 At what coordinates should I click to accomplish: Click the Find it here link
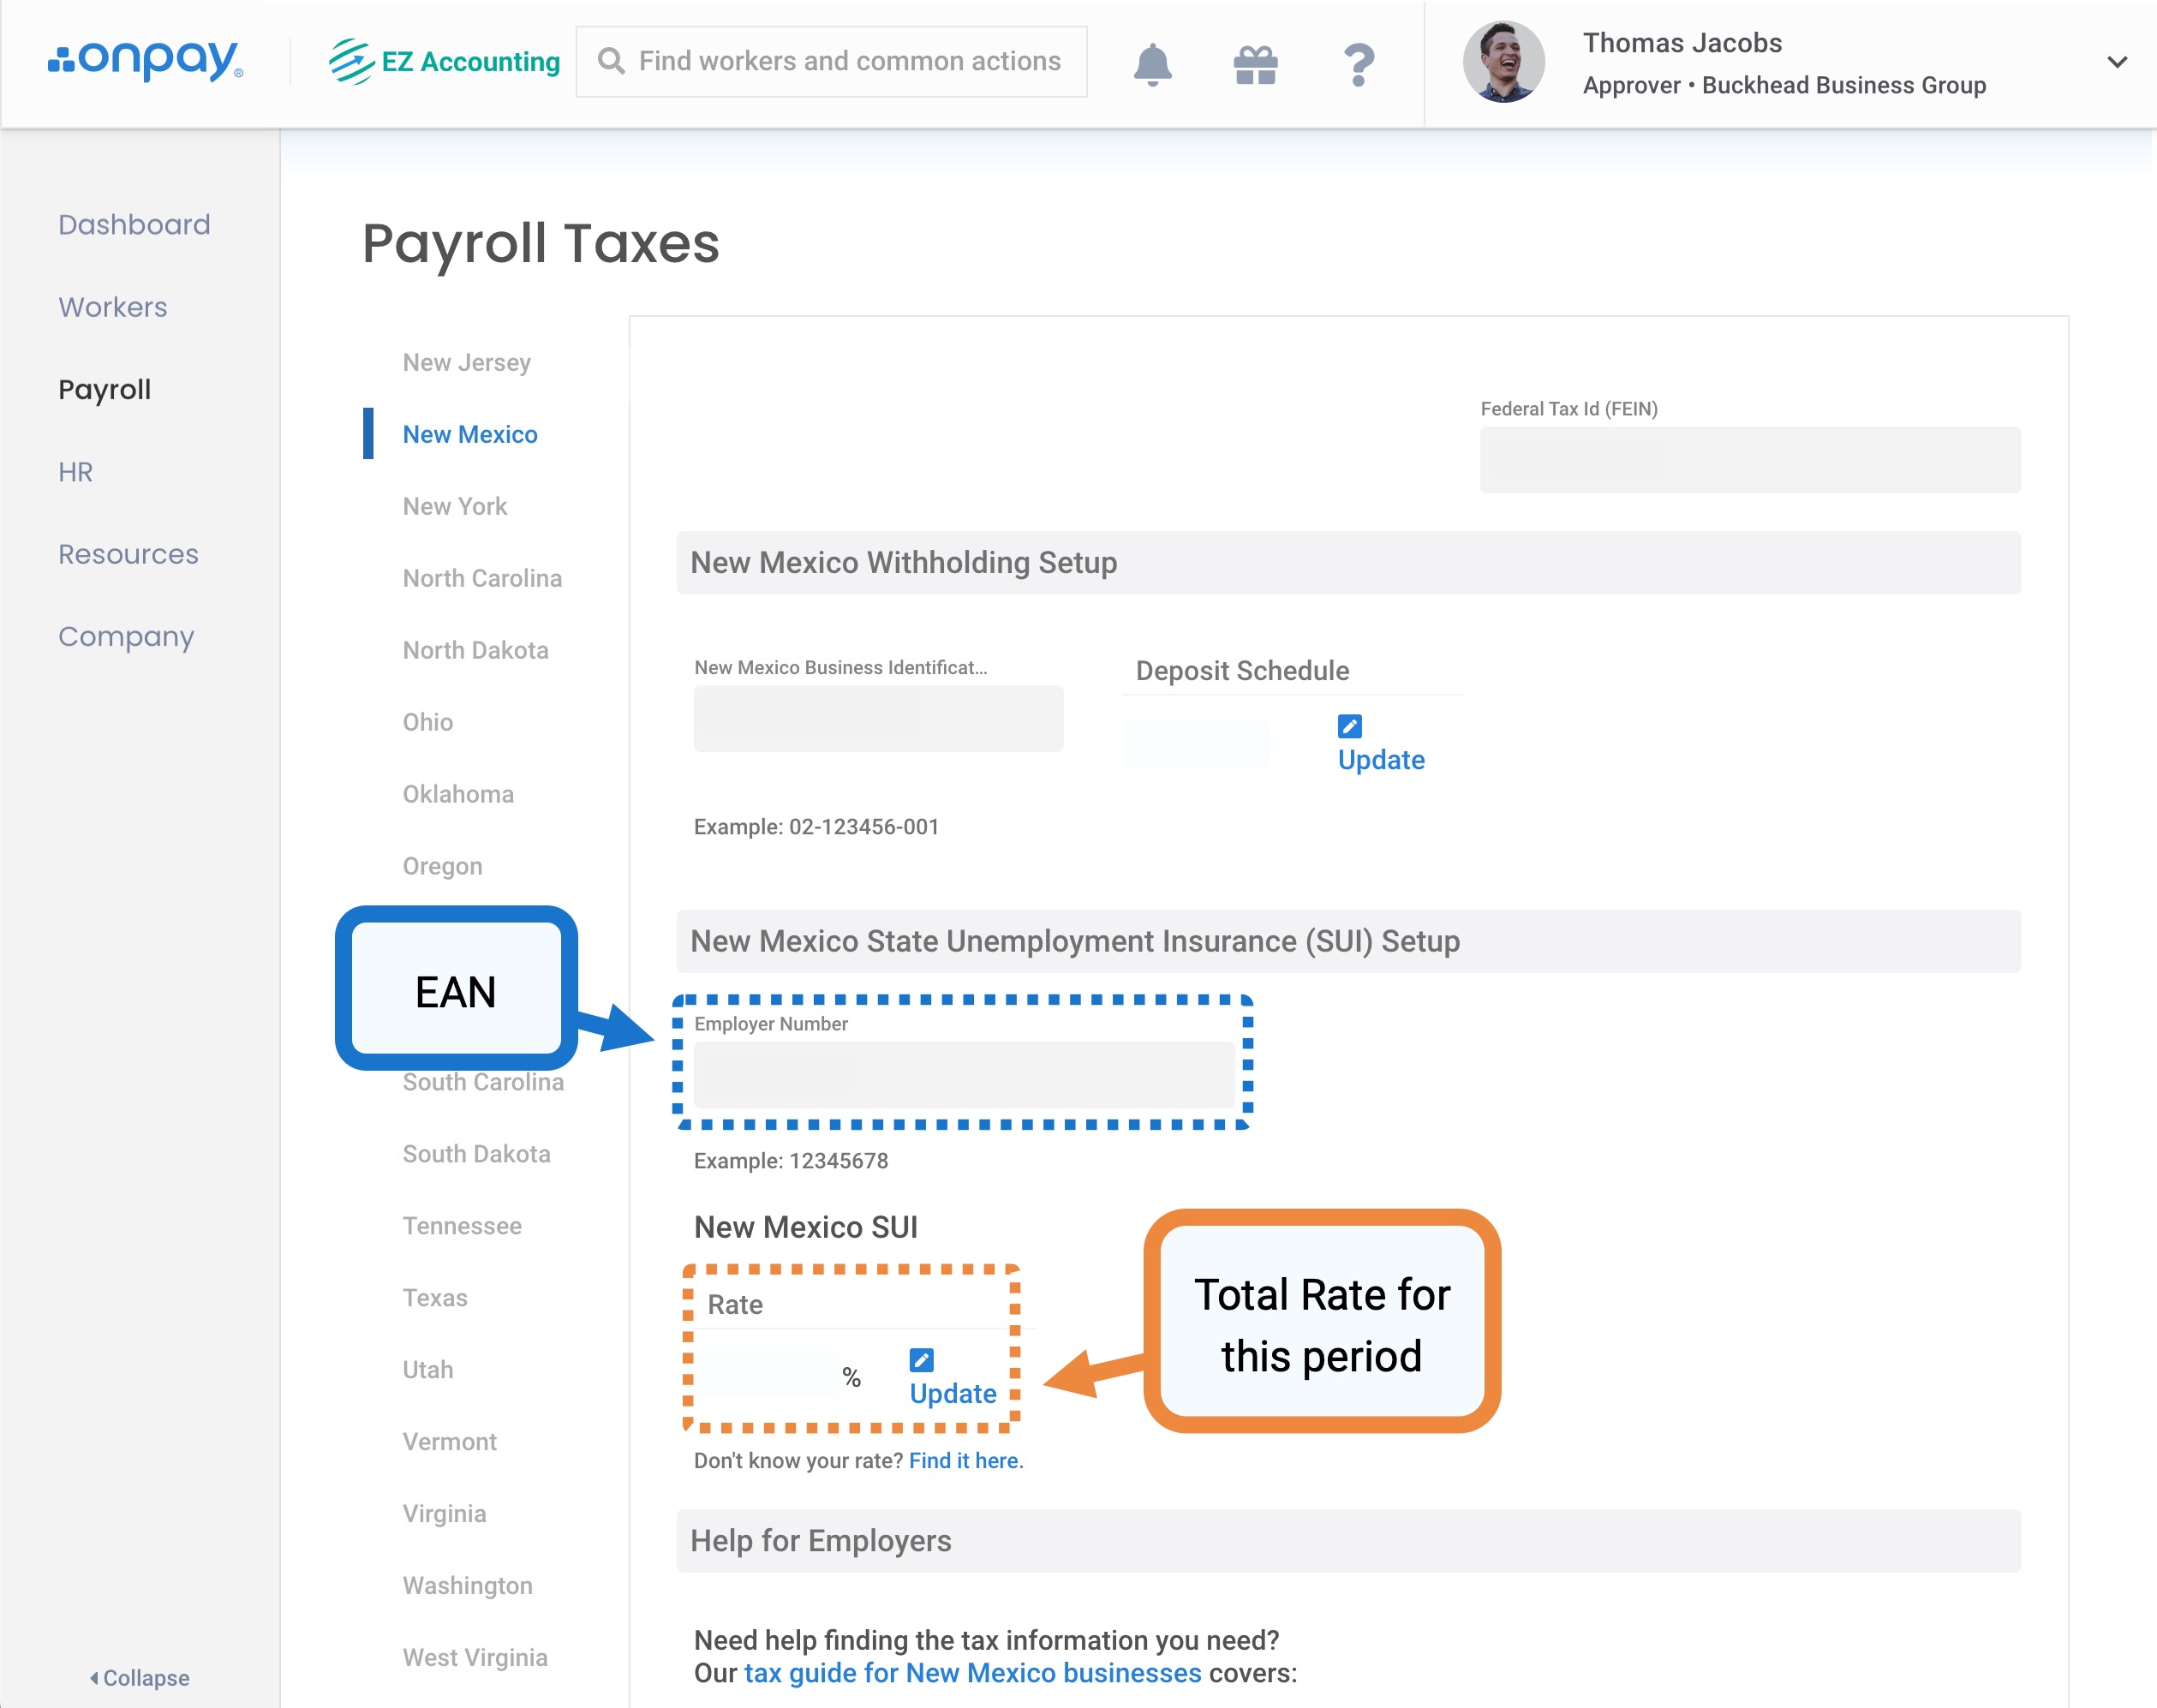click(x=963, y=1460)
